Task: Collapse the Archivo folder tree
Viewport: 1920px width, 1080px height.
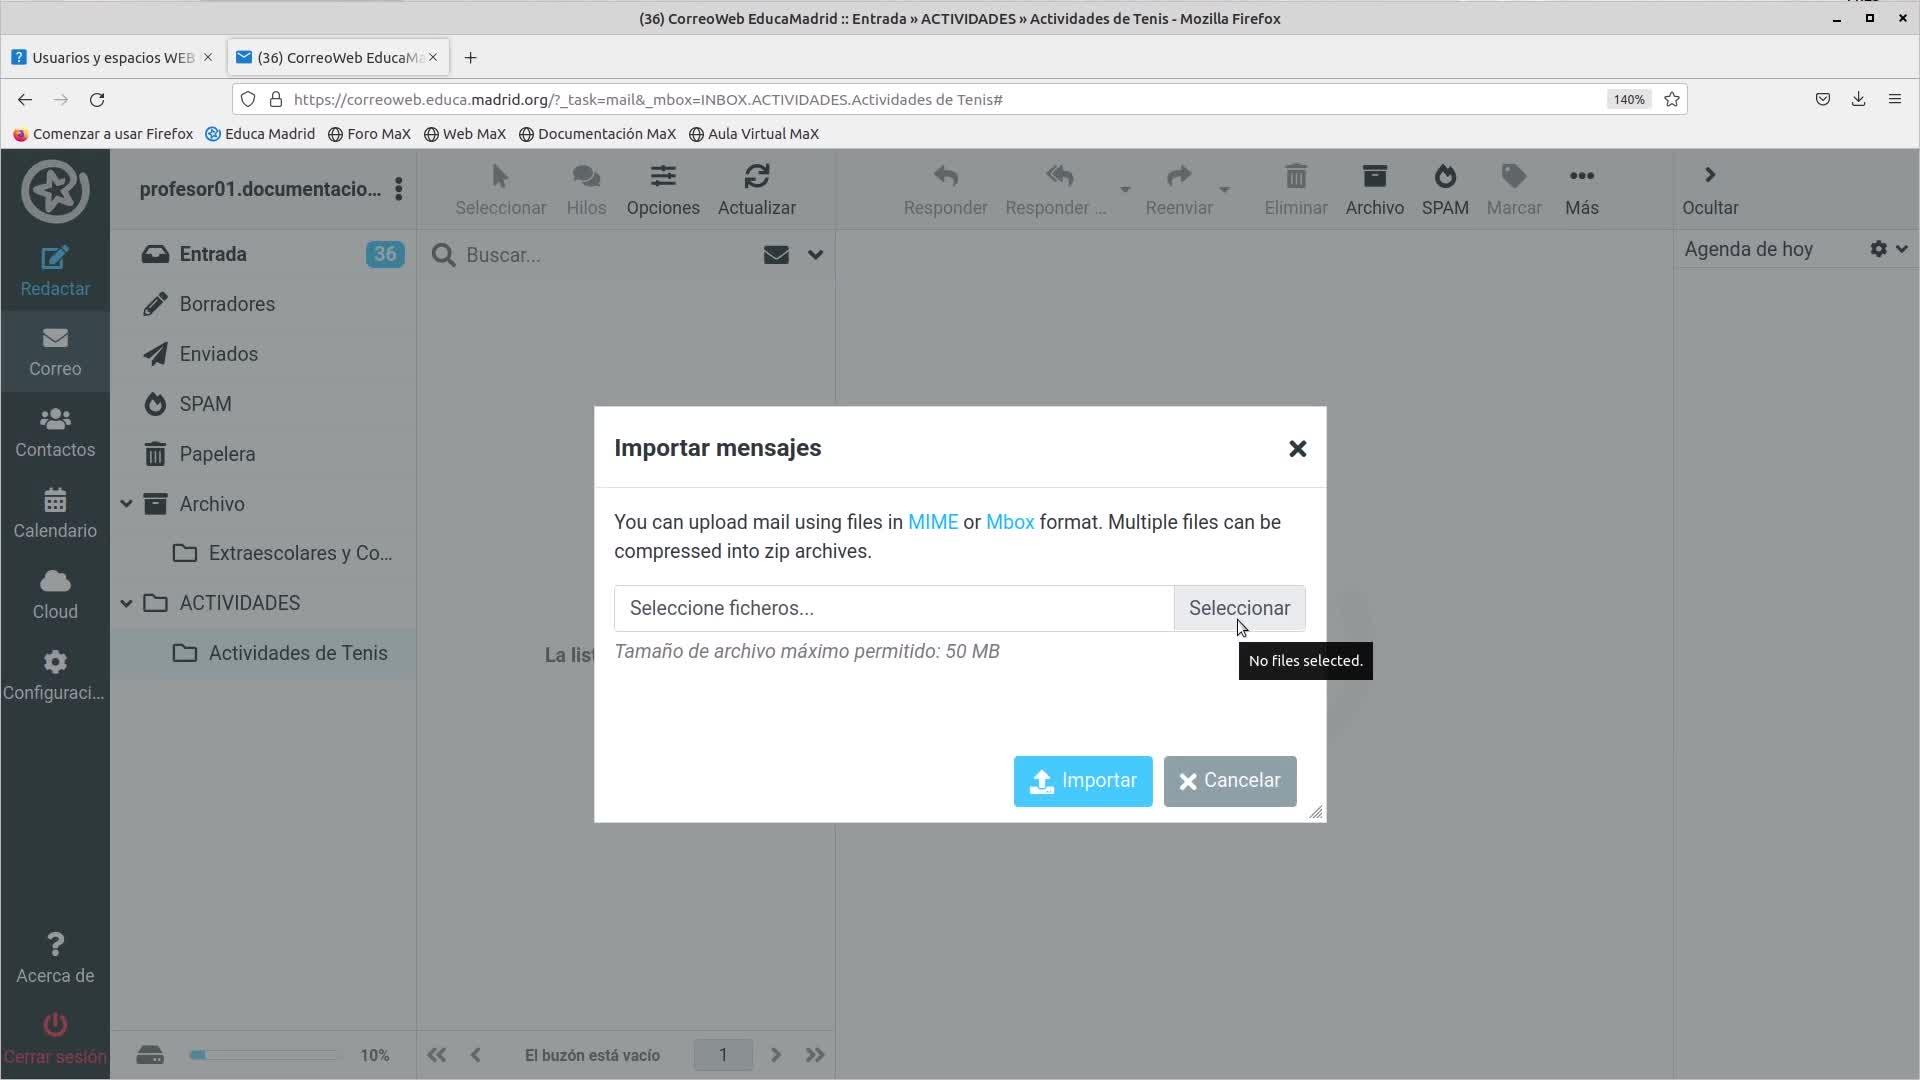Action: (127, 503)
